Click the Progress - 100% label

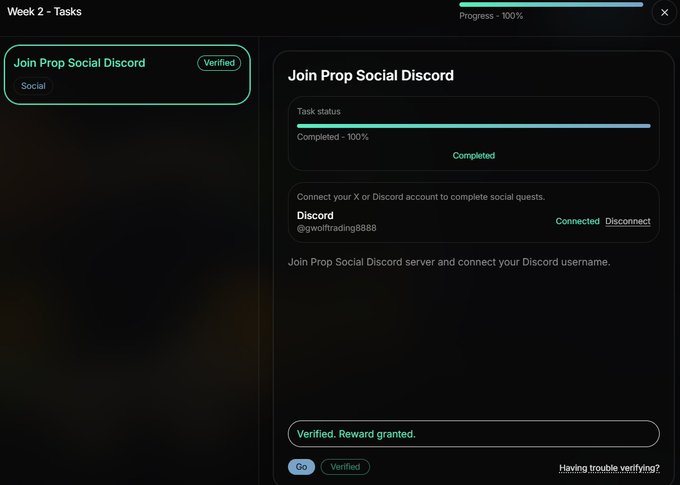click(x=491, y=16)
